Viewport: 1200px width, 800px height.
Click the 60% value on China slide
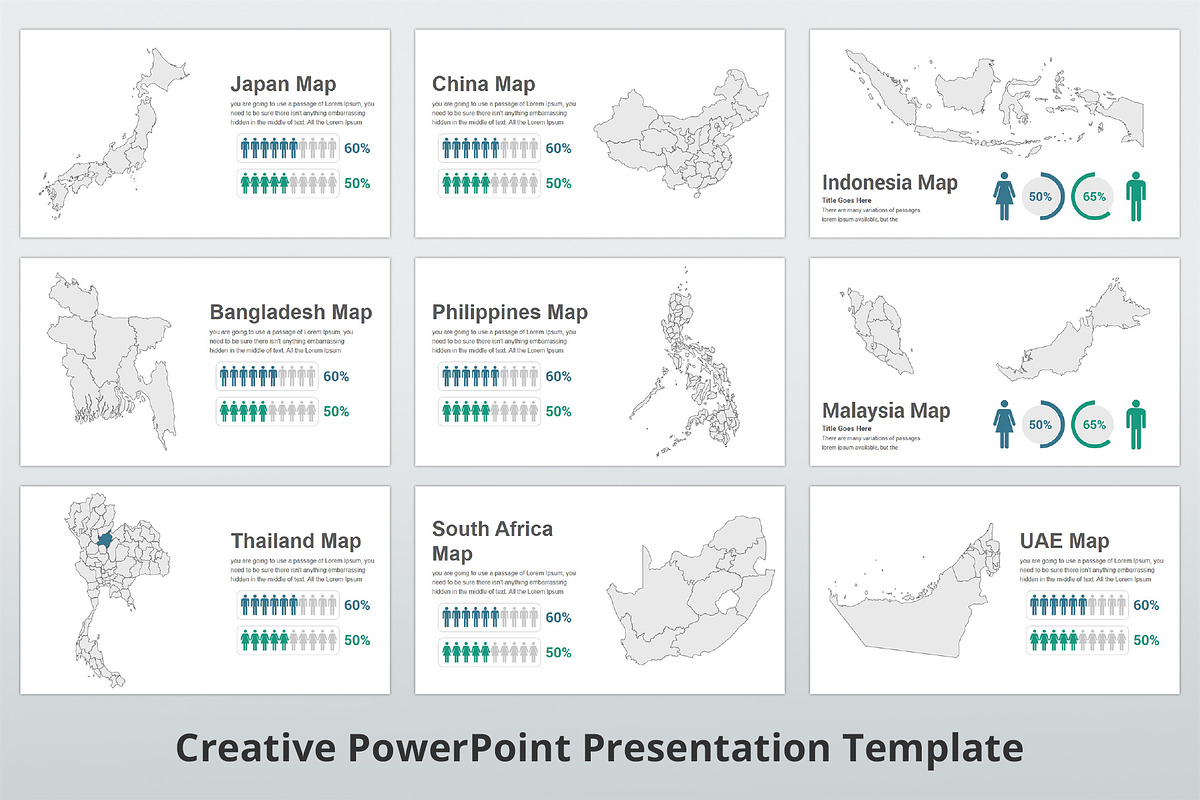[x=559, y=149]
